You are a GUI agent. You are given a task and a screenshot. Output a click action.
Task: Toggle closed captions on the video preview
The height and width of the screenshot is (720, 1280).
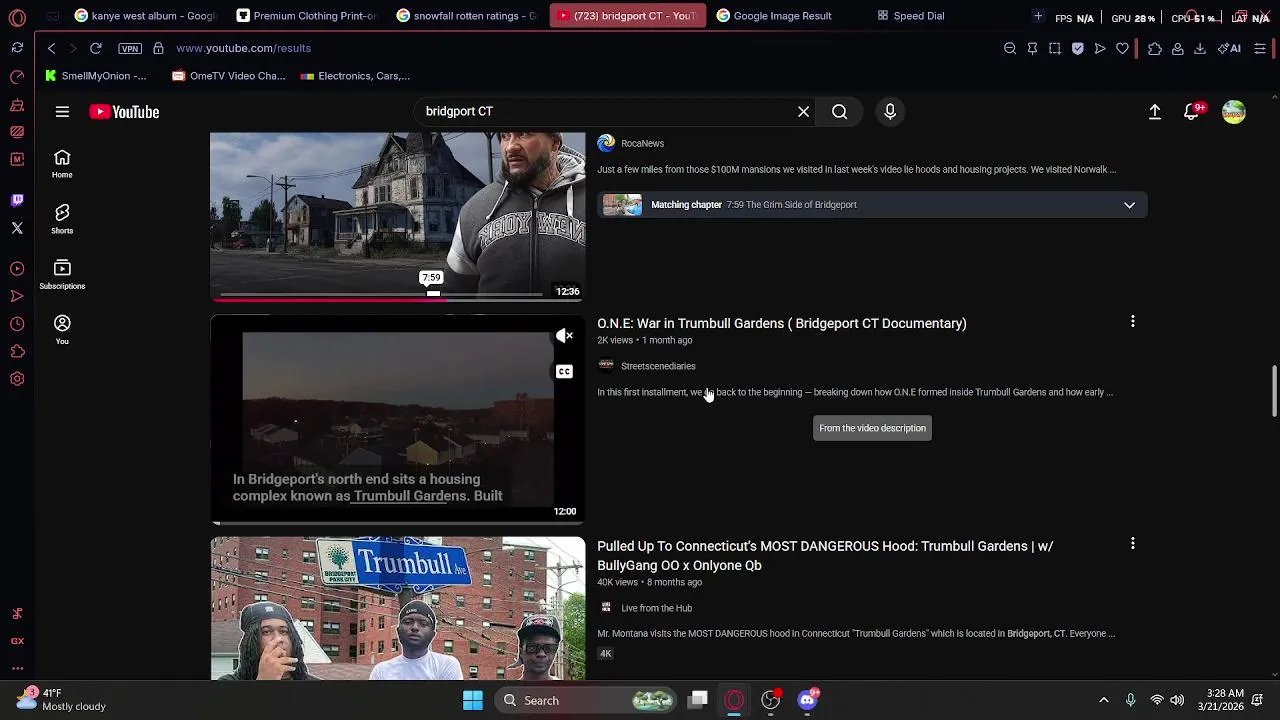564,372
